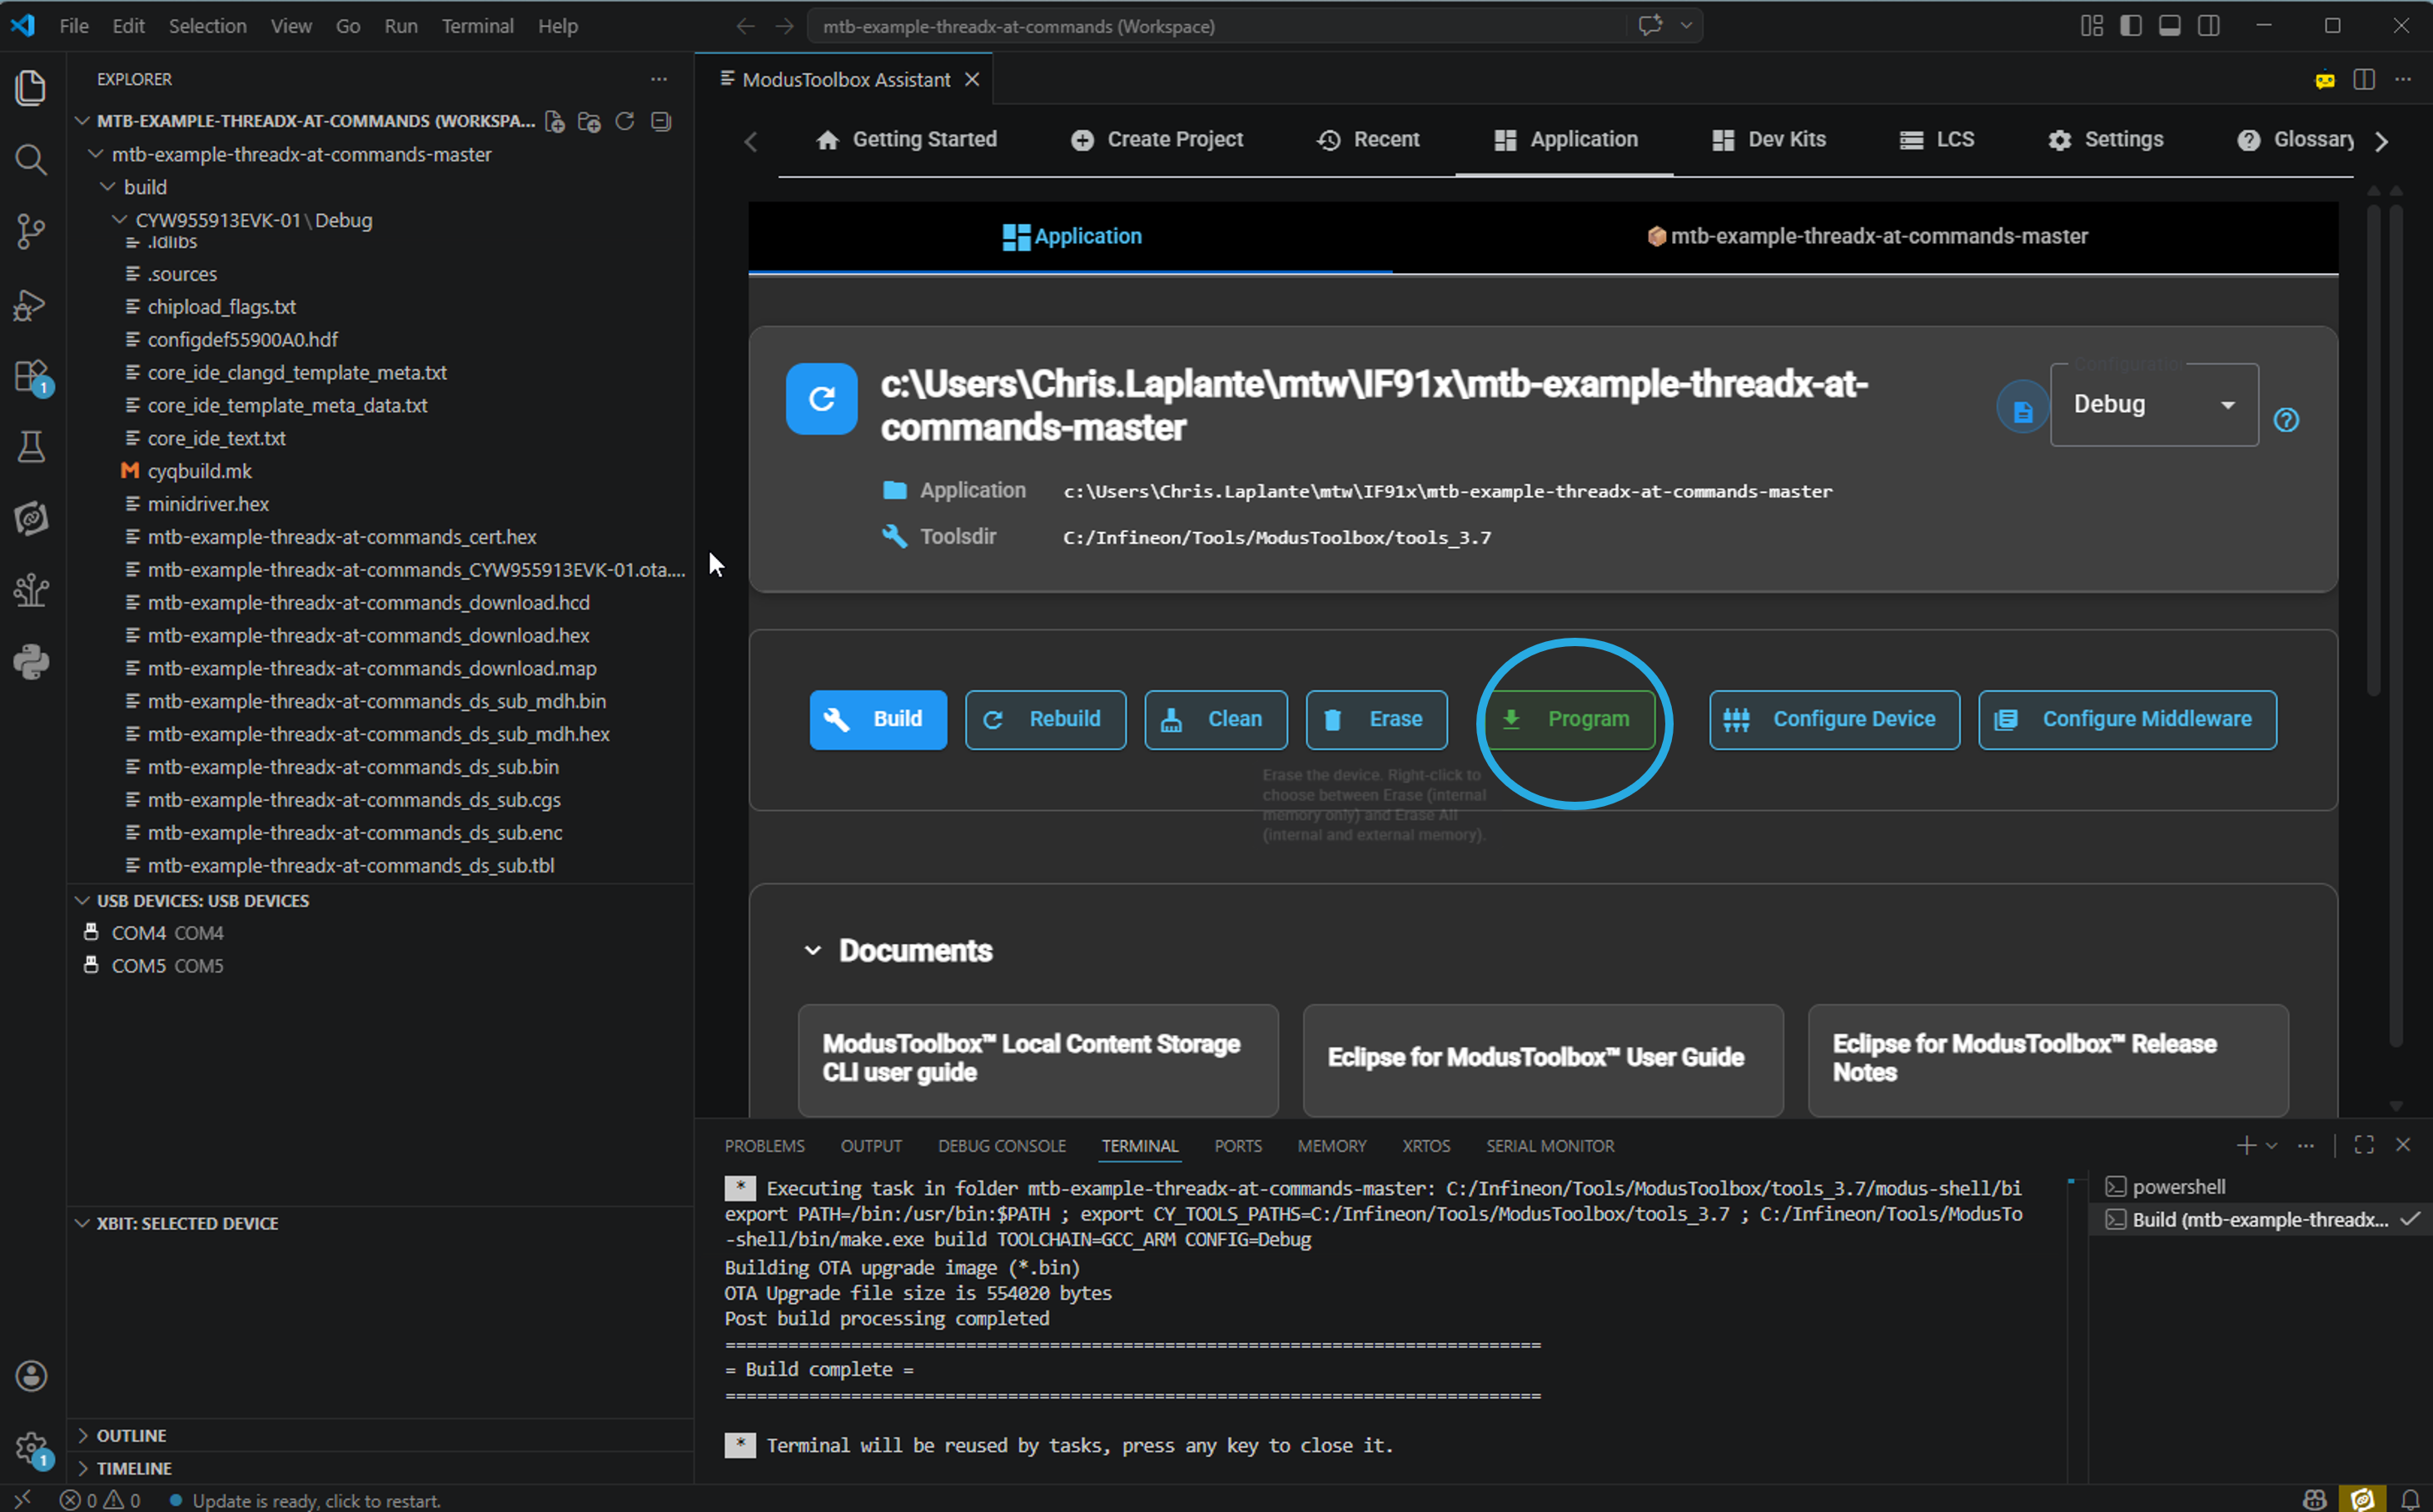Image resolution: width=2433 pixels, height=1512 pixels.
Task: Collapse the XBIT: SELECTED DEVICE section
Action: [x=83, y=1223]
